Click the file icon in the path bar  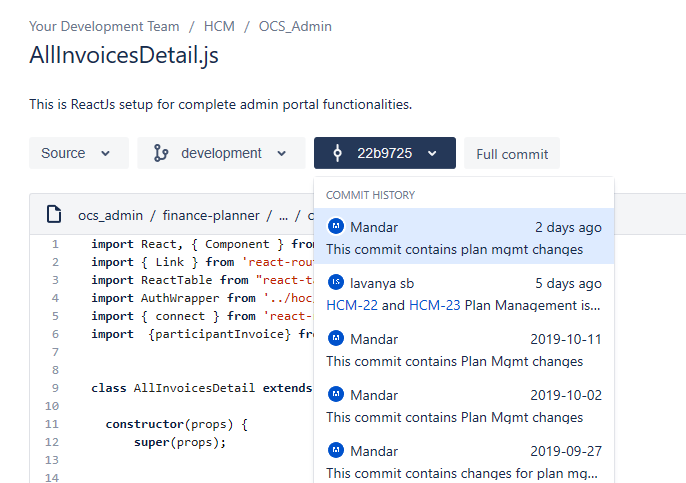54,214
